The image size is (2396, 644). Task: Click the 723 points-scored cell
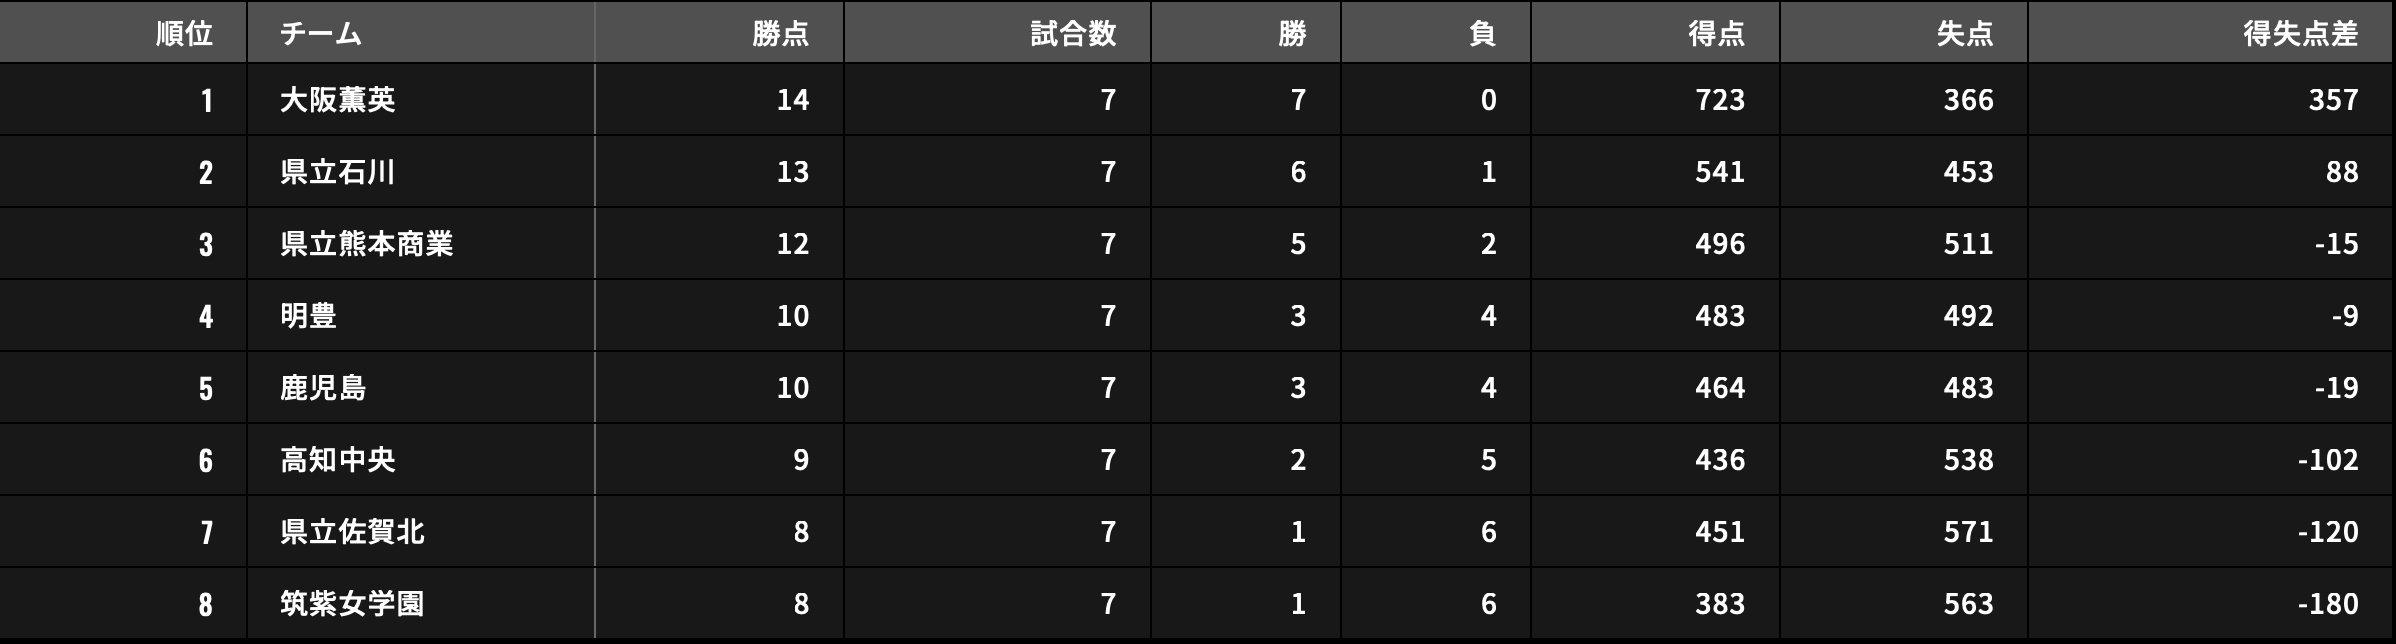coord(1719,100)
